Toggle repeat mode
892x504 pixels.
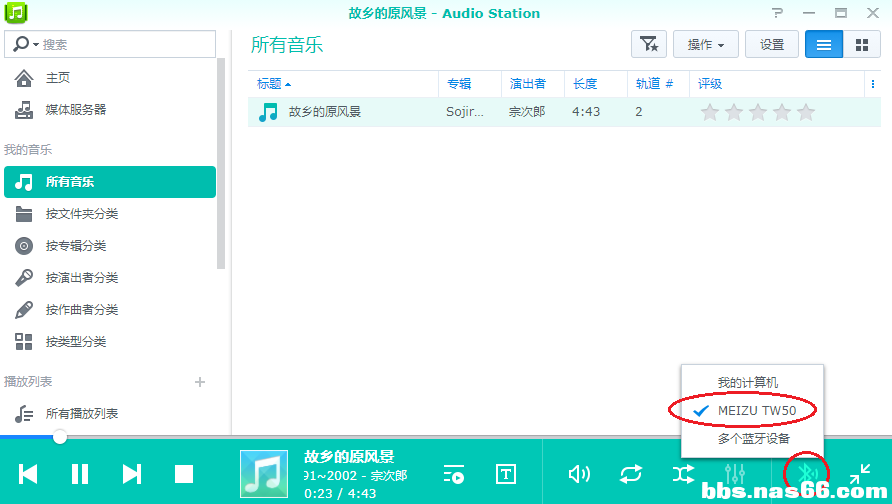(x=631, y=474)
